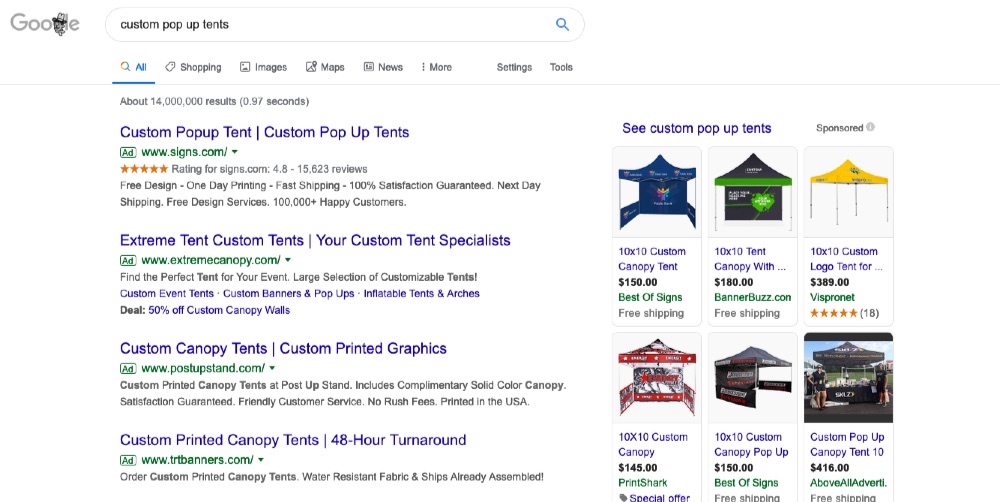Open the Images tab
Image resolution: width=1000 pixels, height=502 pixels.
tap(263, 67)
